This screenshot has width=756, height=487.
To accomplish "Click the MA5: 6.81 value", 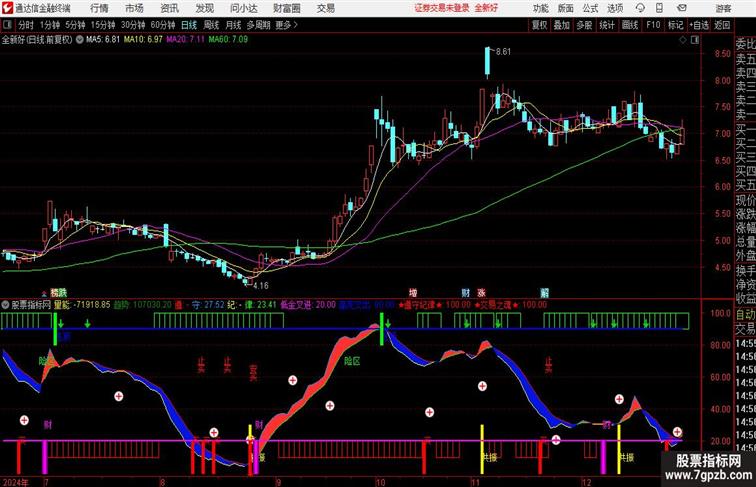I will tap(103, 40).
